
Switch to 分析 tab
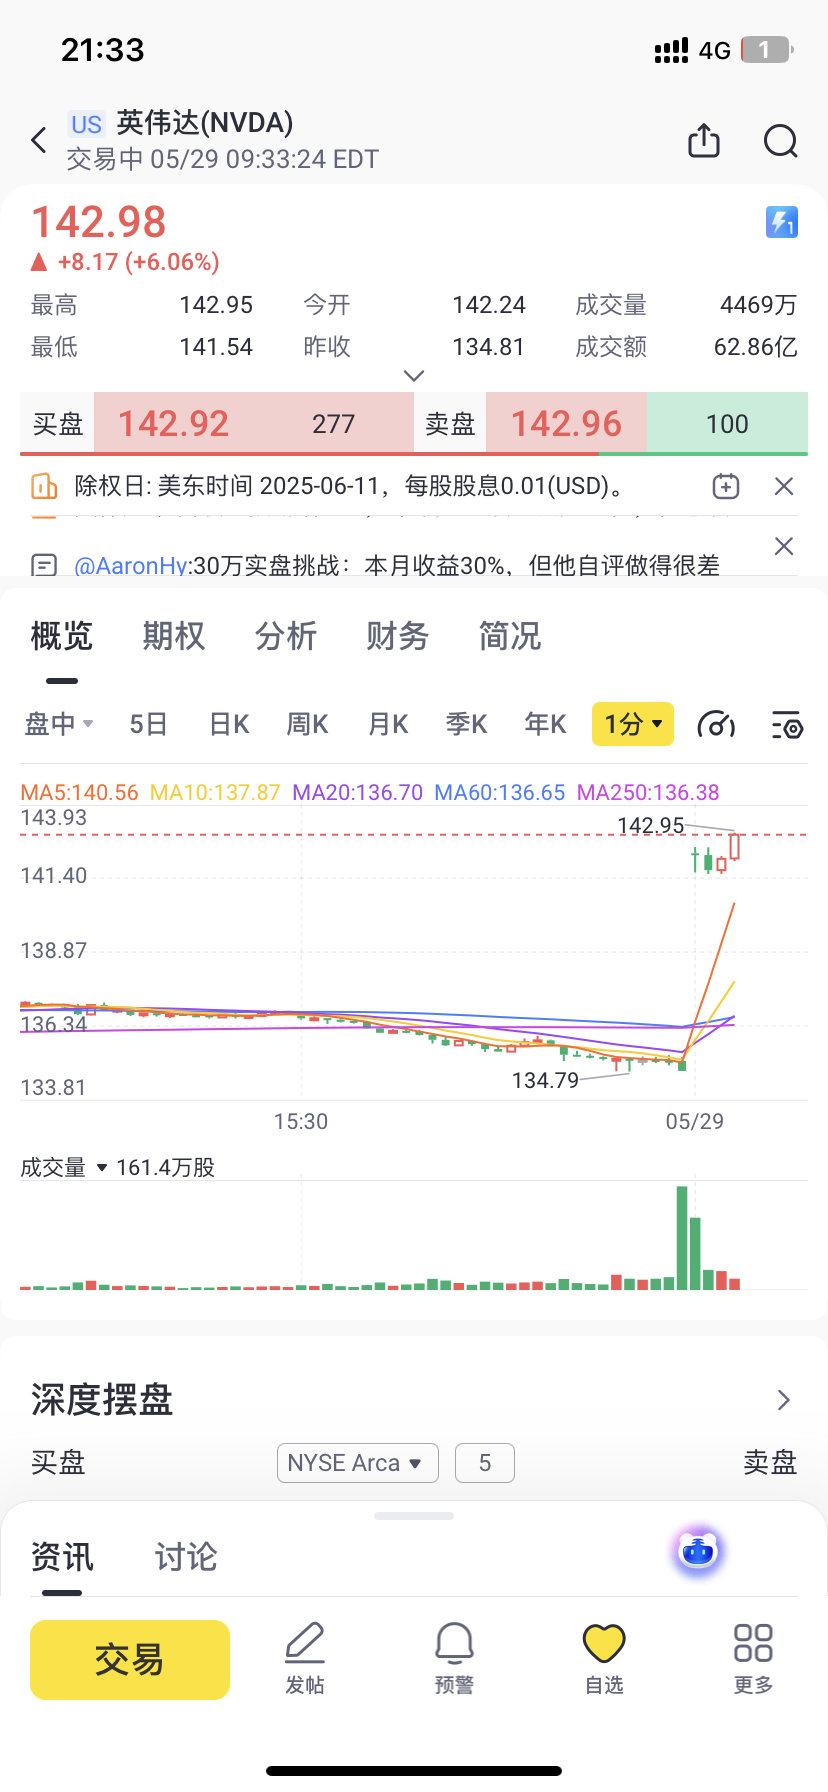click(286, 636)
